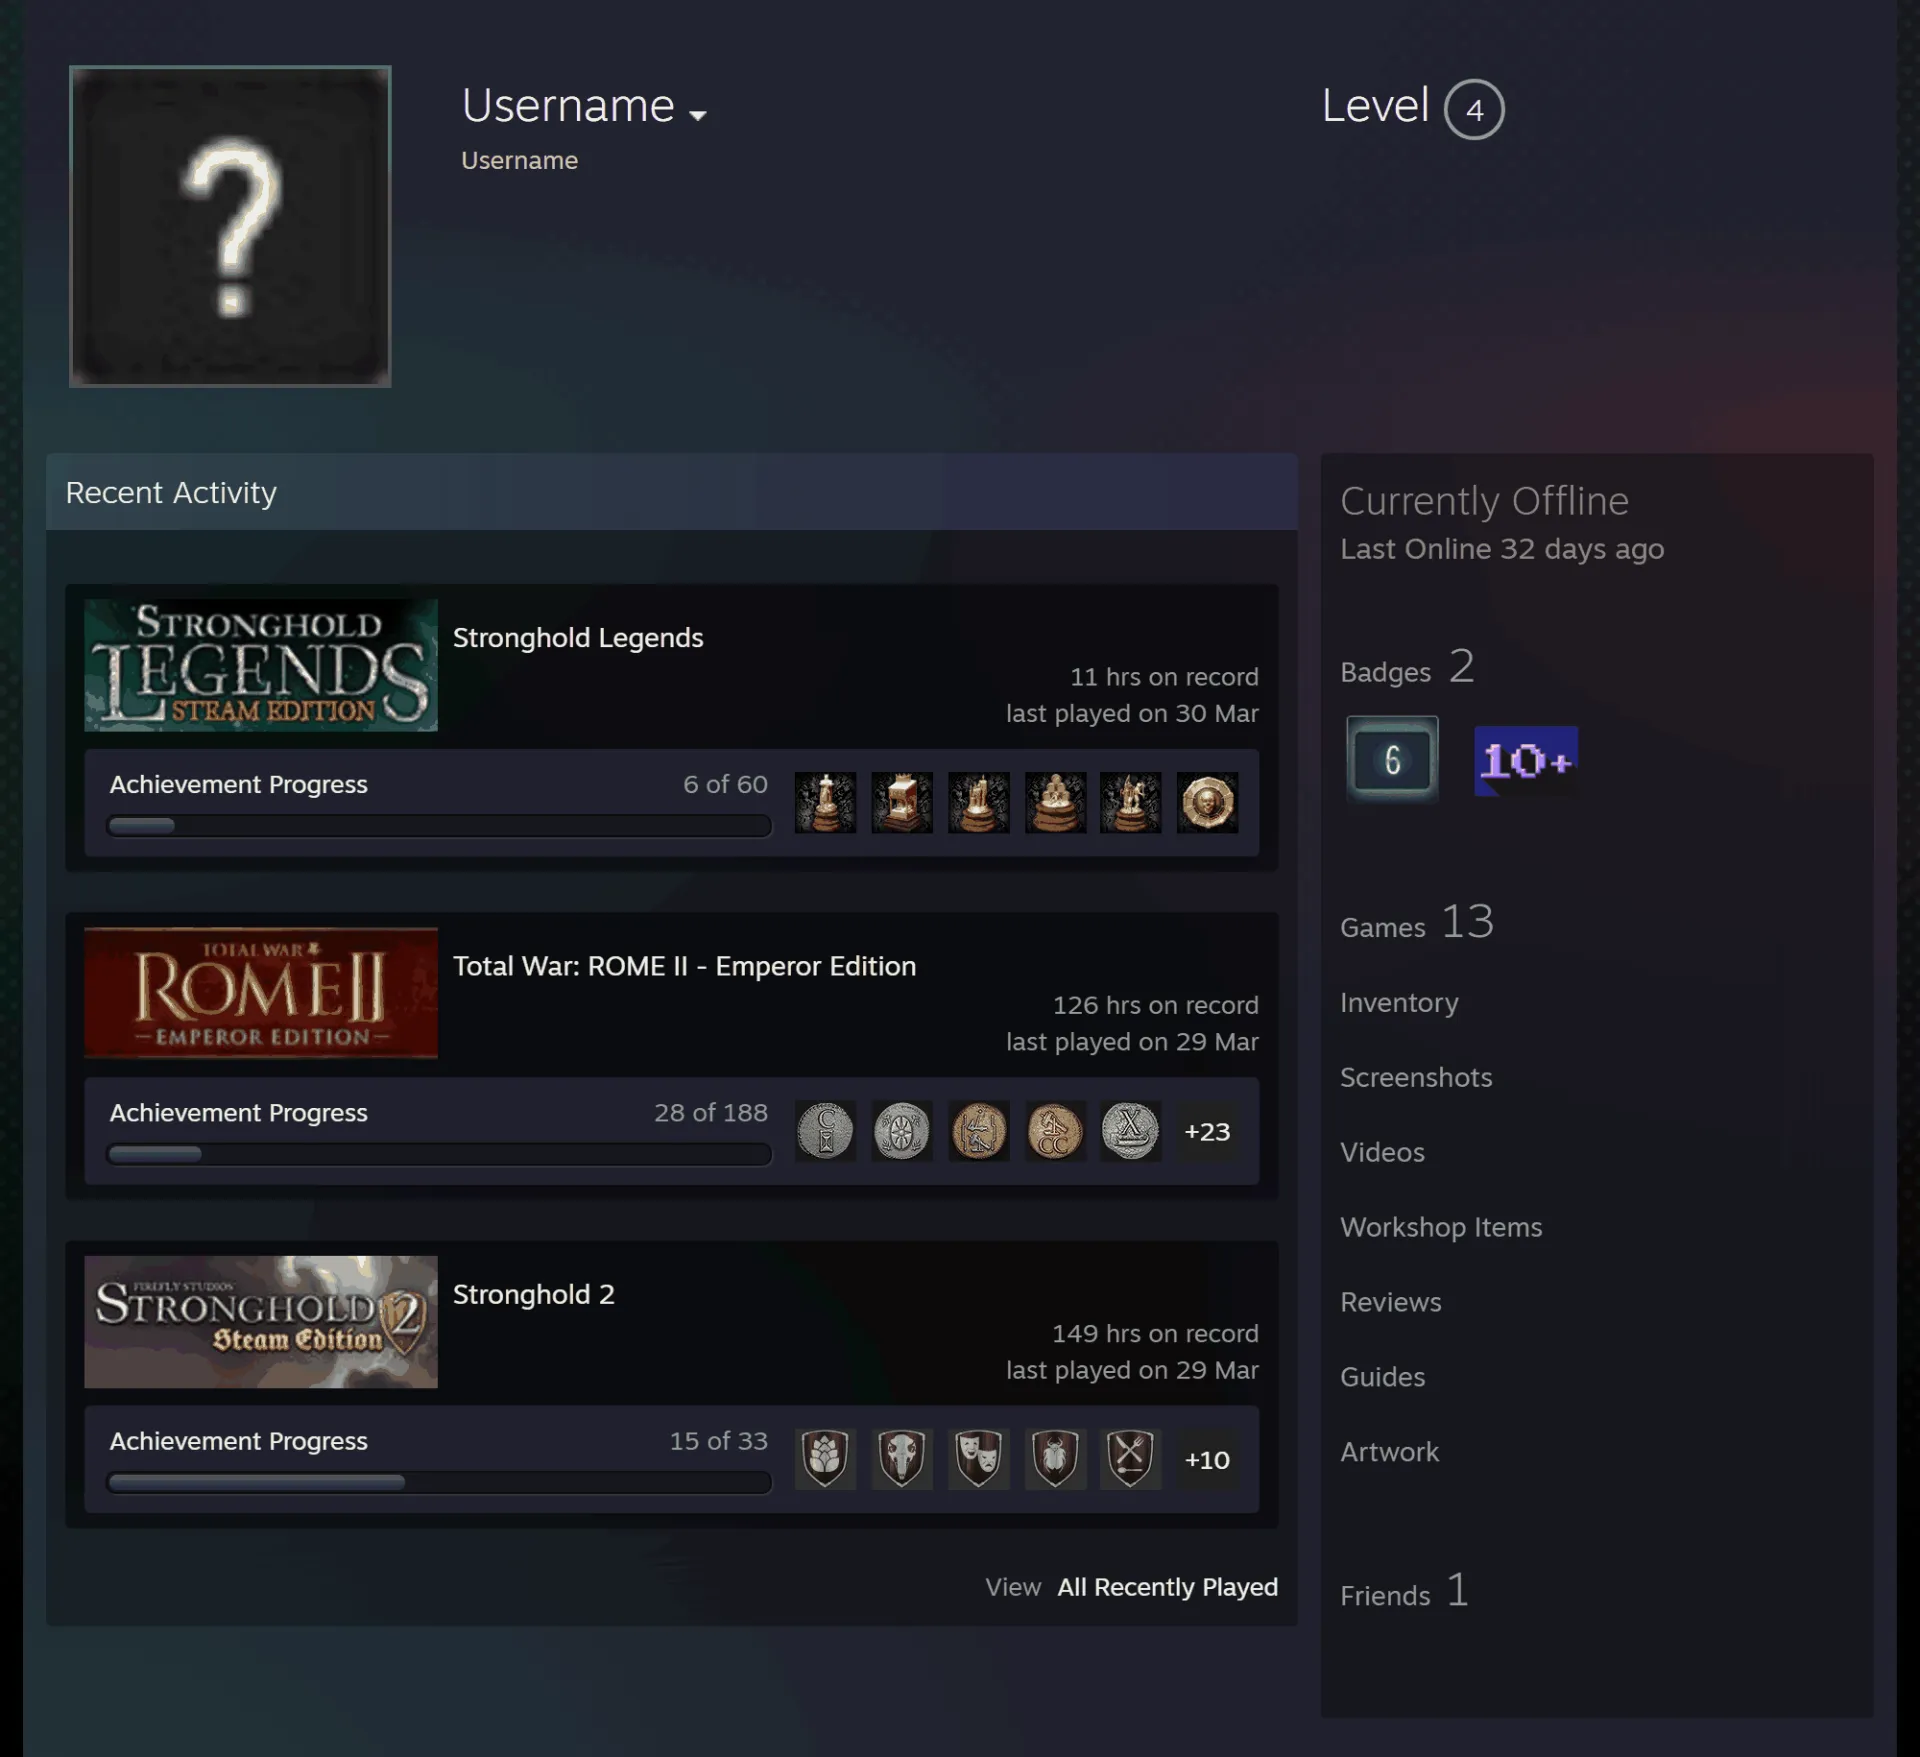View All Recently Played games
Screen dimensions: 1920x1757
1168,1587
